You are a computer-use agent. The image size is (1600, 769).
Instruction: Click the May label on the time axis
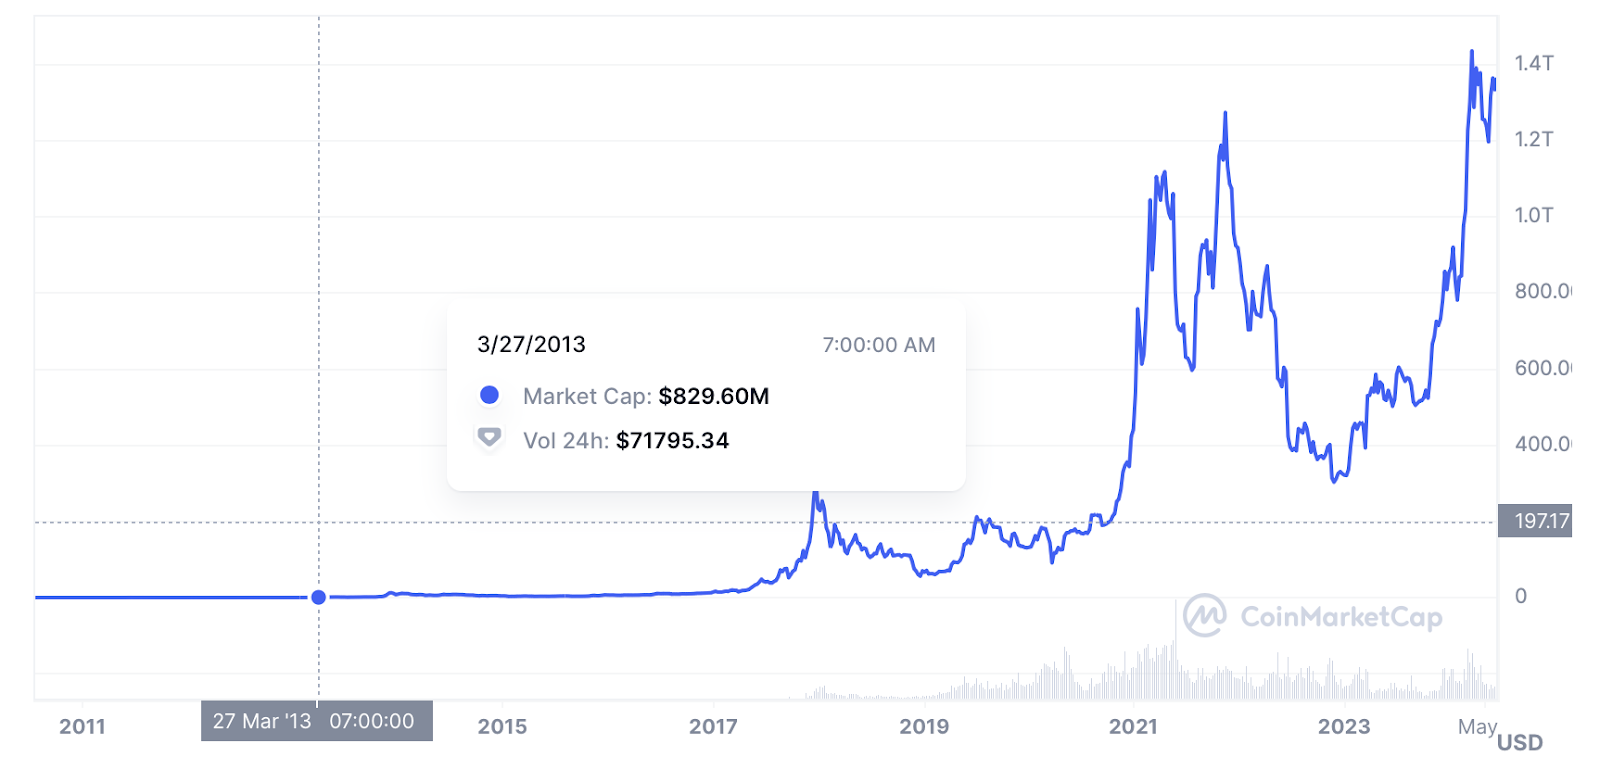click(x=1477, y=727)
